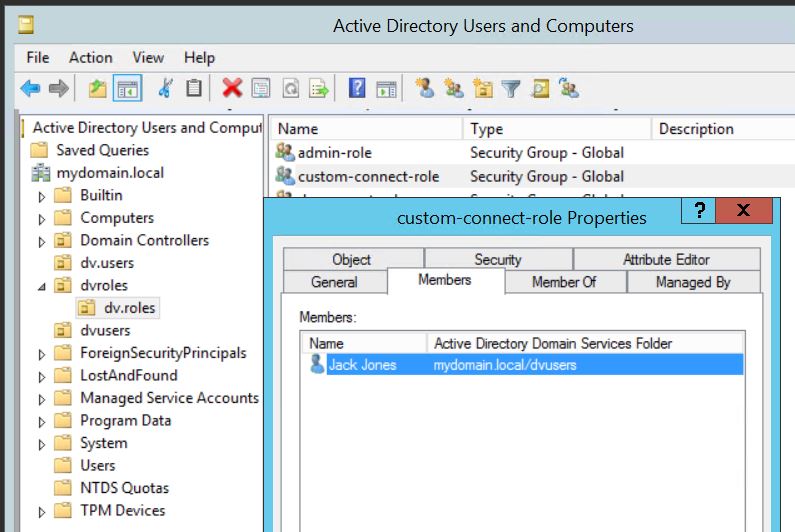Image resolution: width=795 pixels, height=532 pixels.
Task: Open Help via blue question mark icon
Action: [x=356, y=89]
